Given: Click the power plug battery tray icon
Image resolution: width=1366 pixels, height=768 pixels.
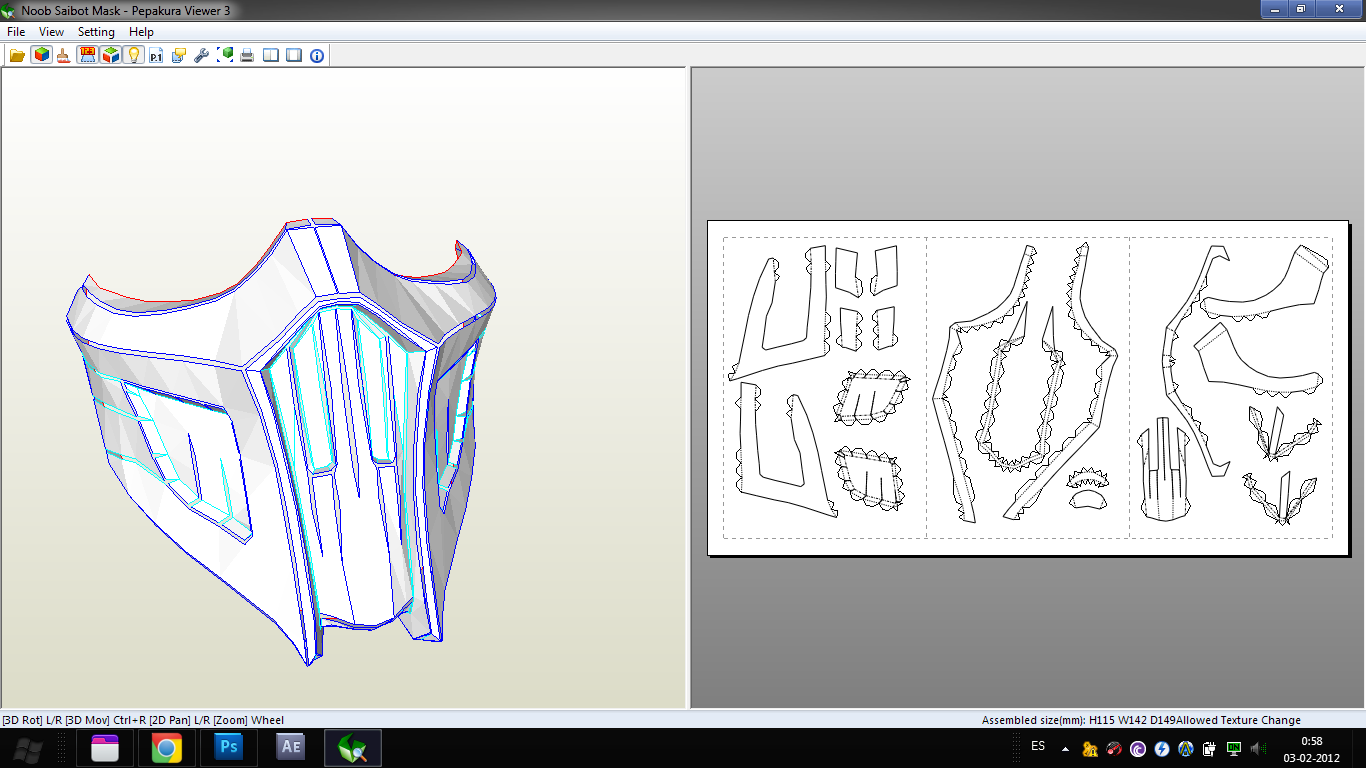Looking at the screenshot, I should point(1210,748).
